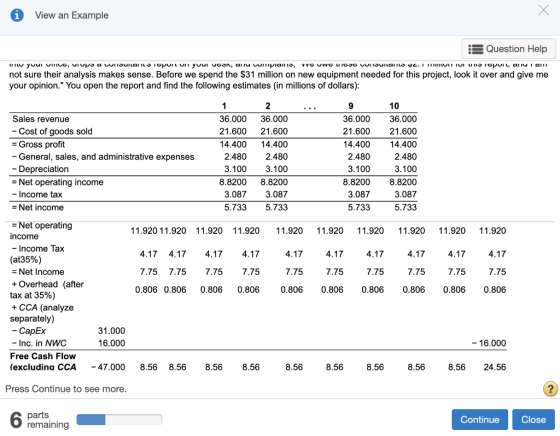Open the Question Help menu
The width and height of the screenshot is (560, 436).
tap(508, 49)
